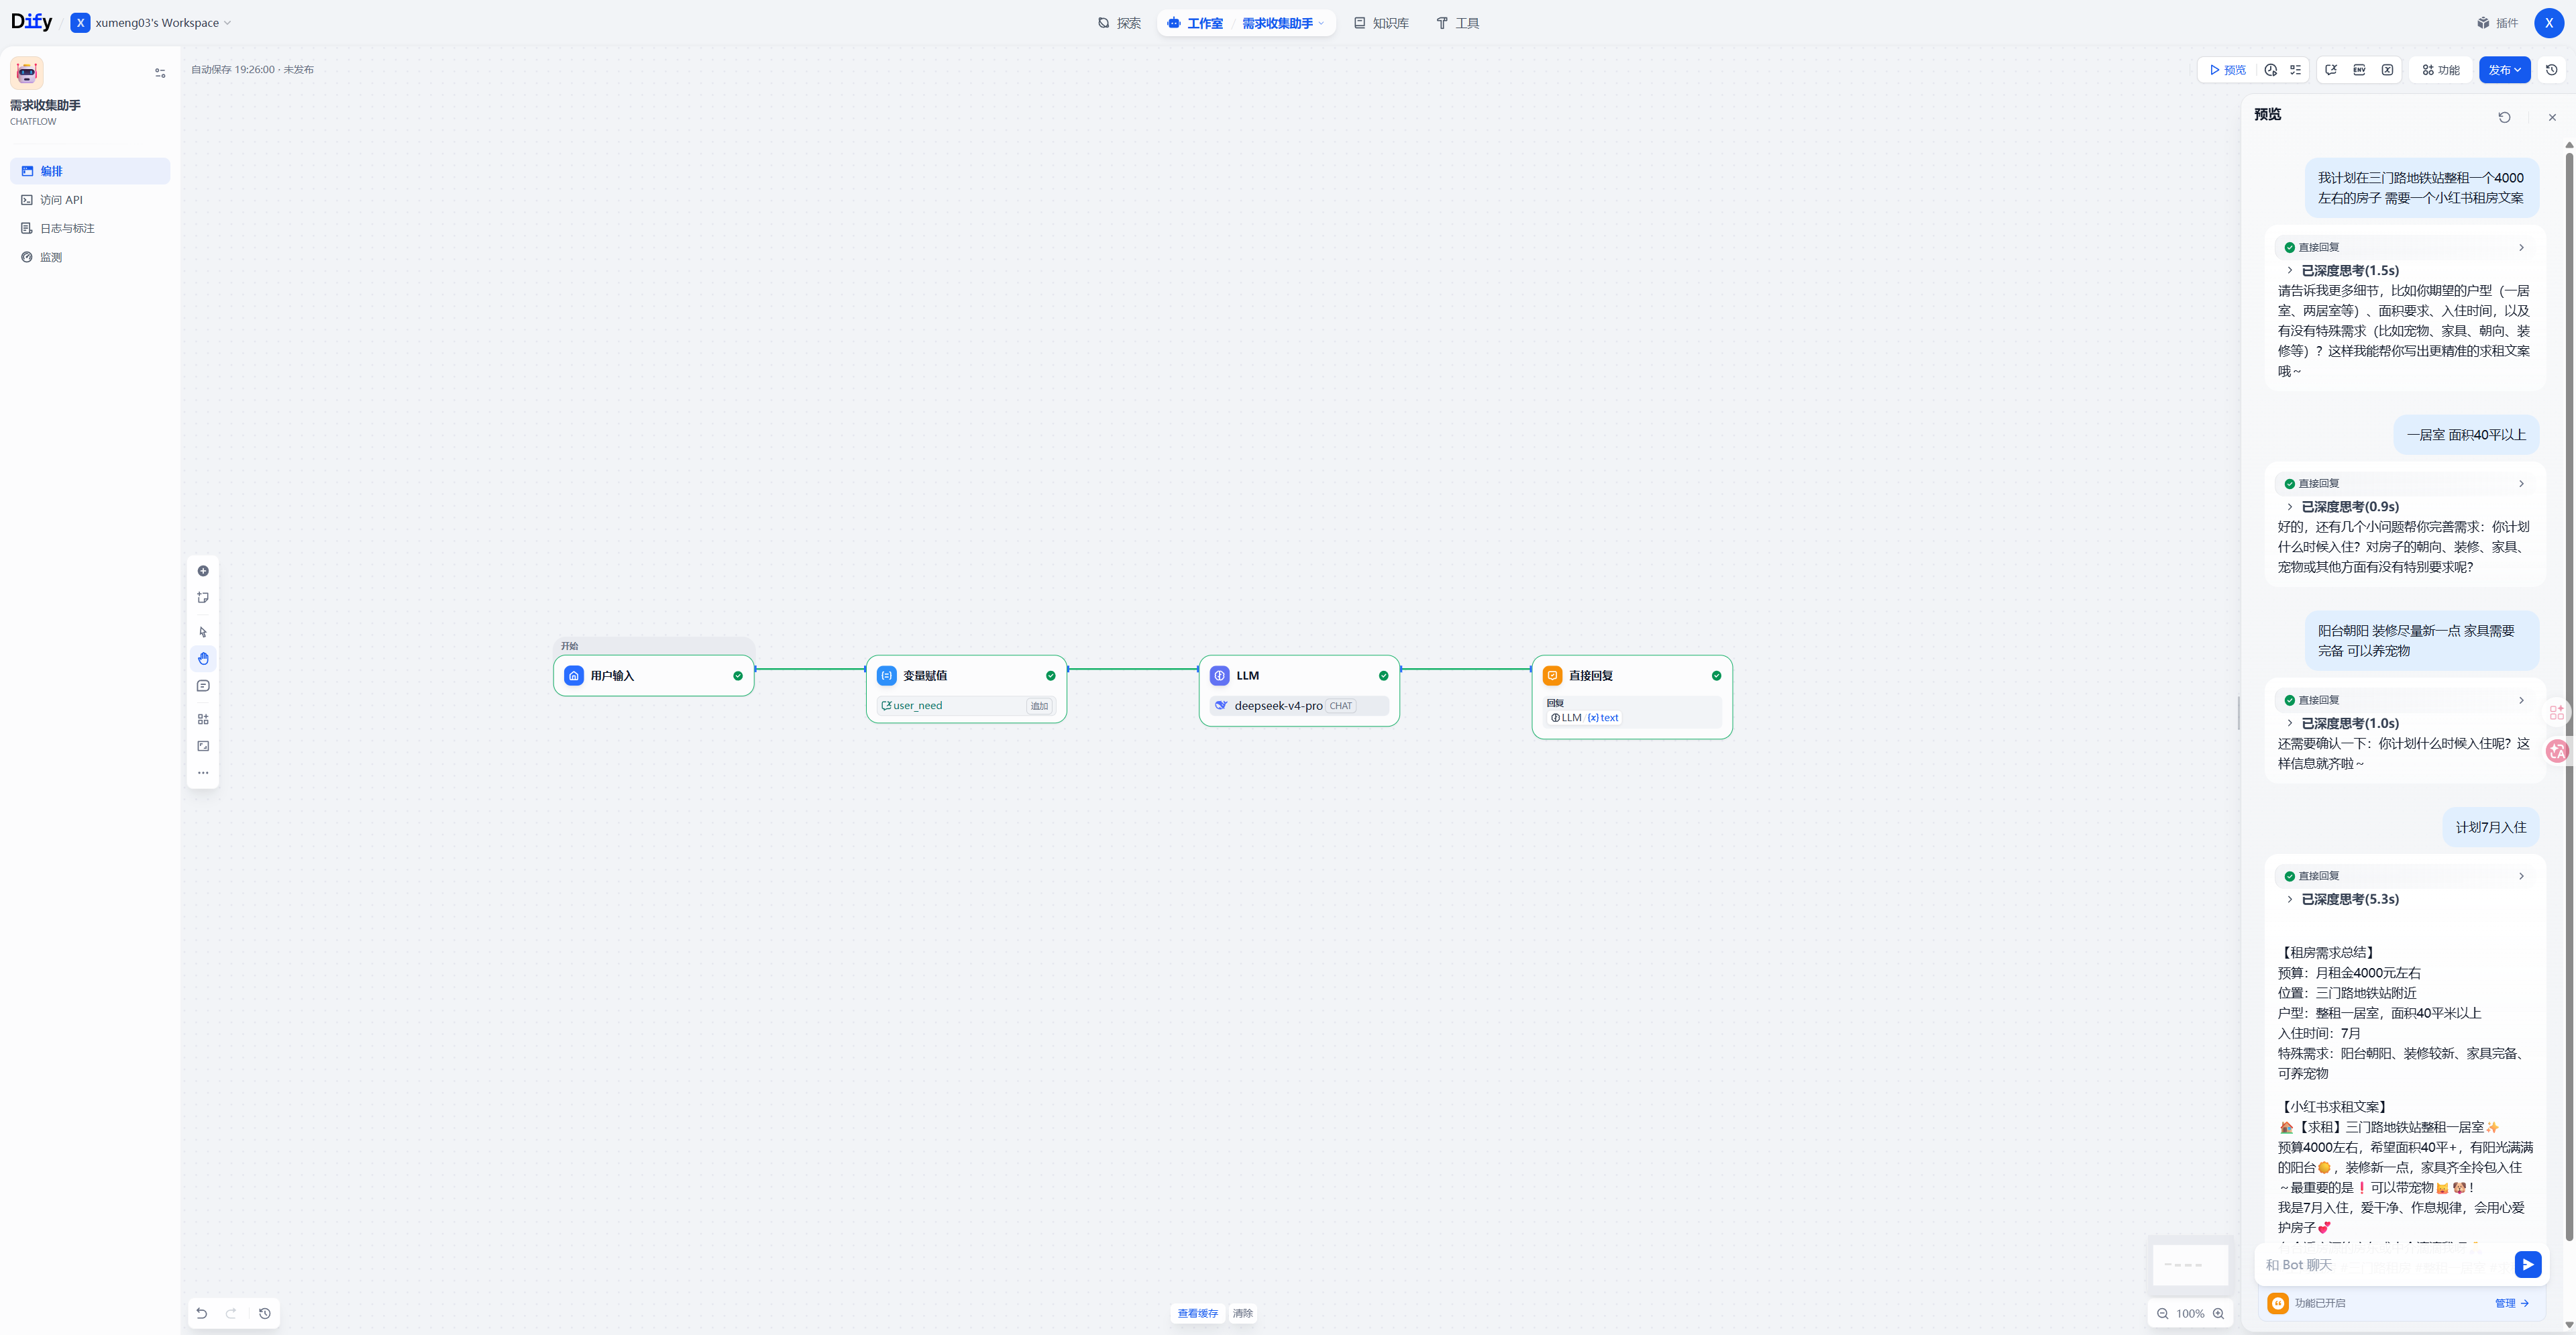Click the zoom in magnifier icon
Viewport: 2576px width, 1335px height.
point(2218,1314)
